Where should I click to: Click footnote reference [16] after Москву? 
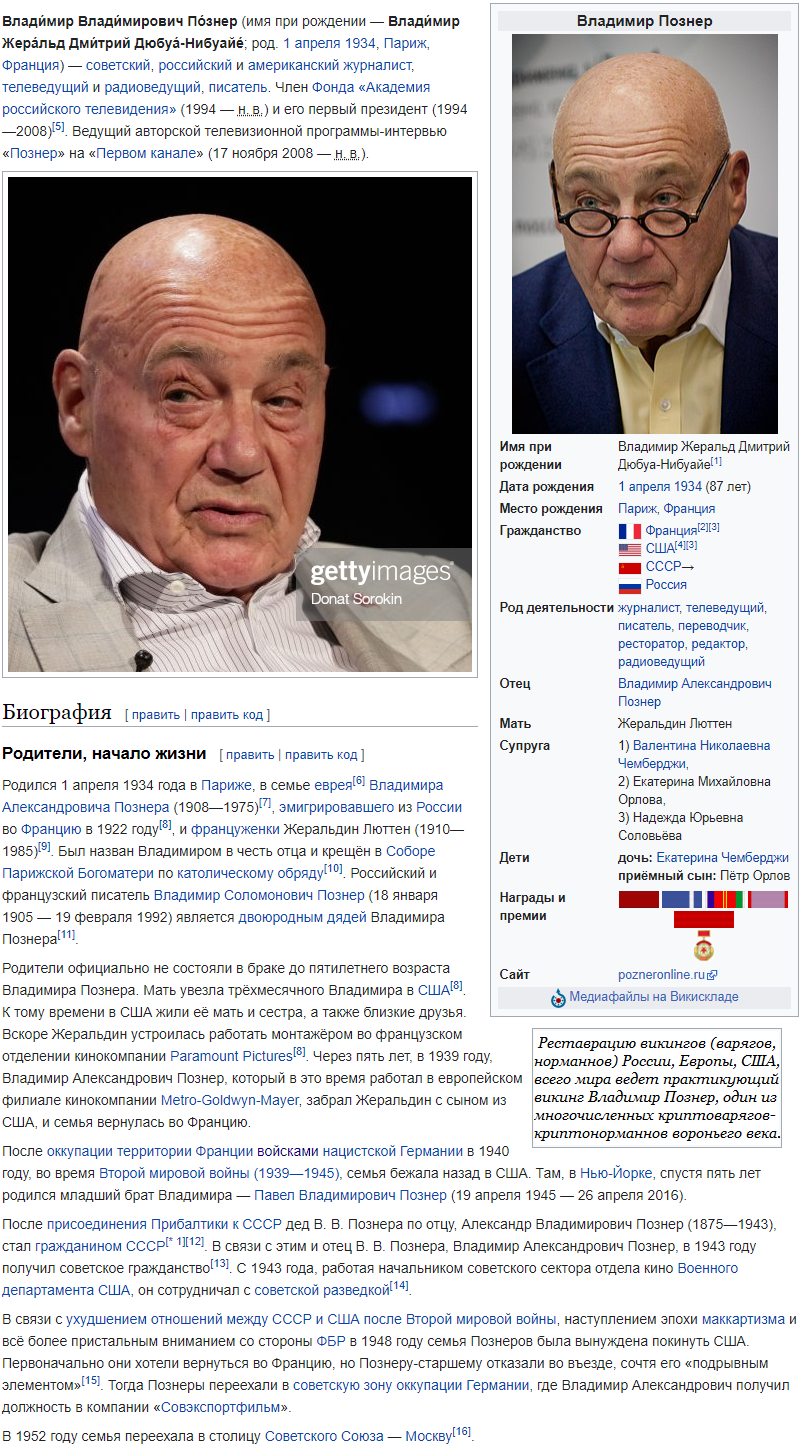click(461, 1431)
